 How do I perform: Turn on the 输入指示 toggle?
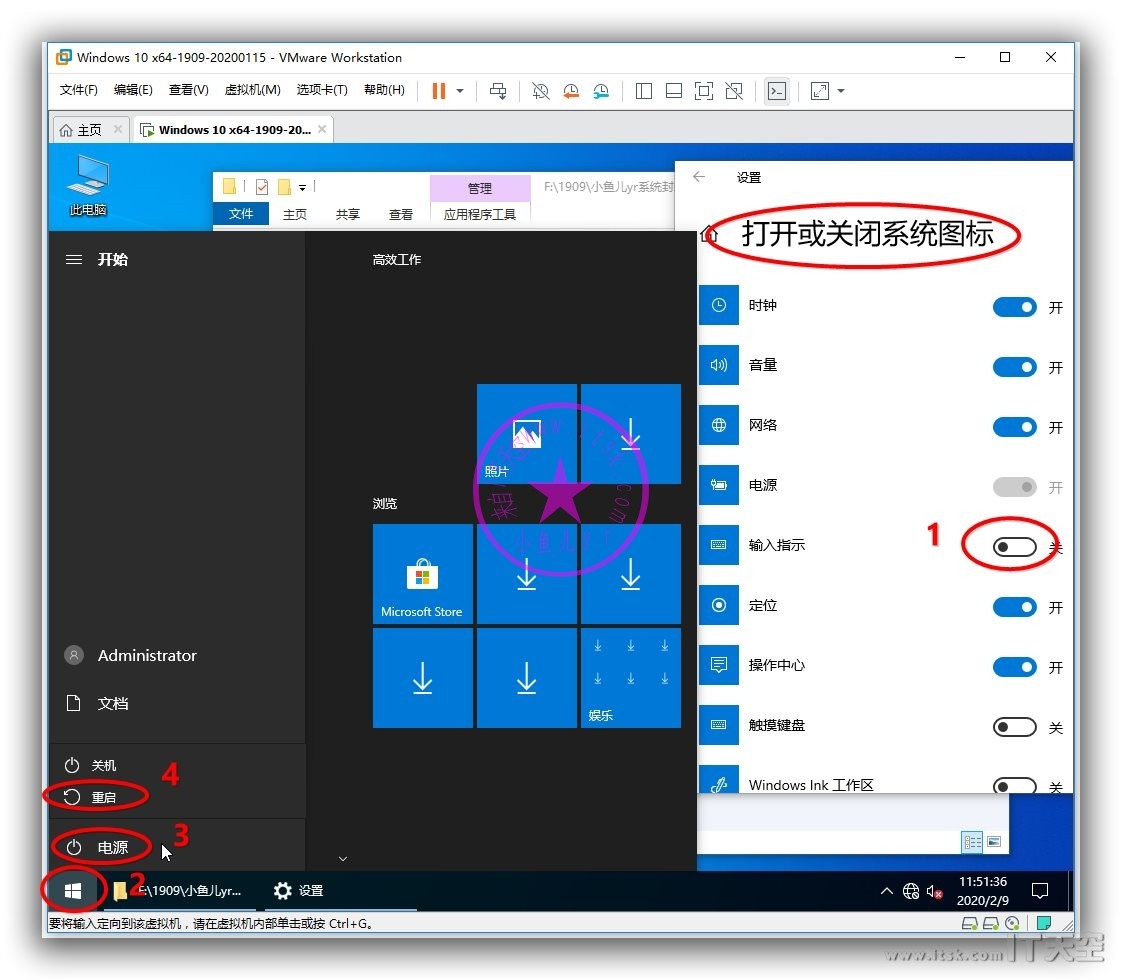point(1014,547)
